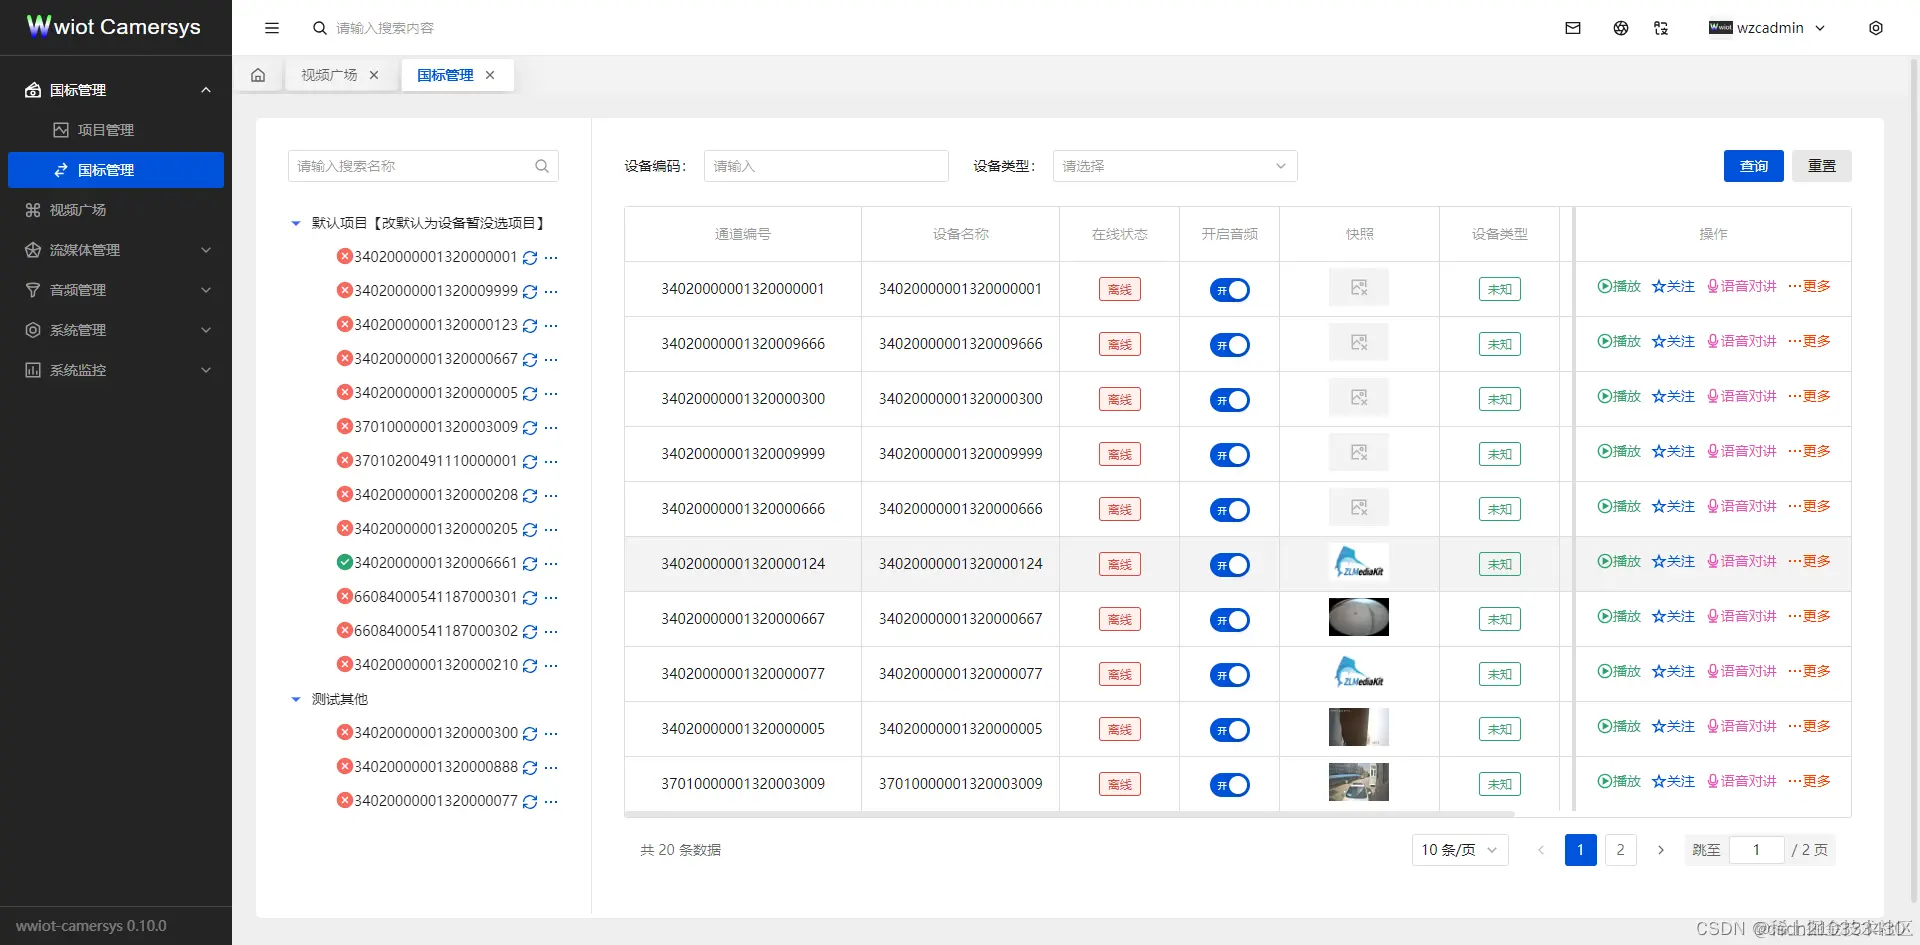Focus the top global search field
This screenshot has height=945, width=1920.
(x=385, y=28)
